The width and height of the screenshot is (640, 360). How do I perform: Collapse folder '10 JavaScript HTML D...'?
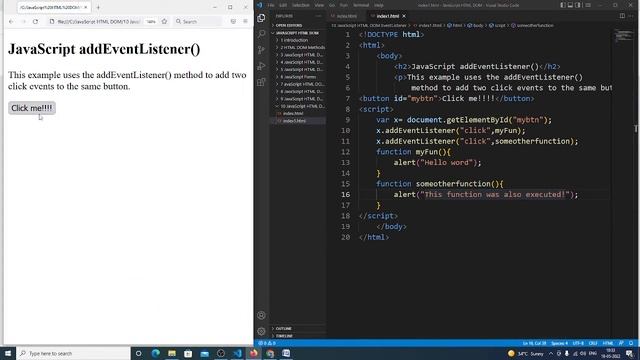click(x=301, y=106)
